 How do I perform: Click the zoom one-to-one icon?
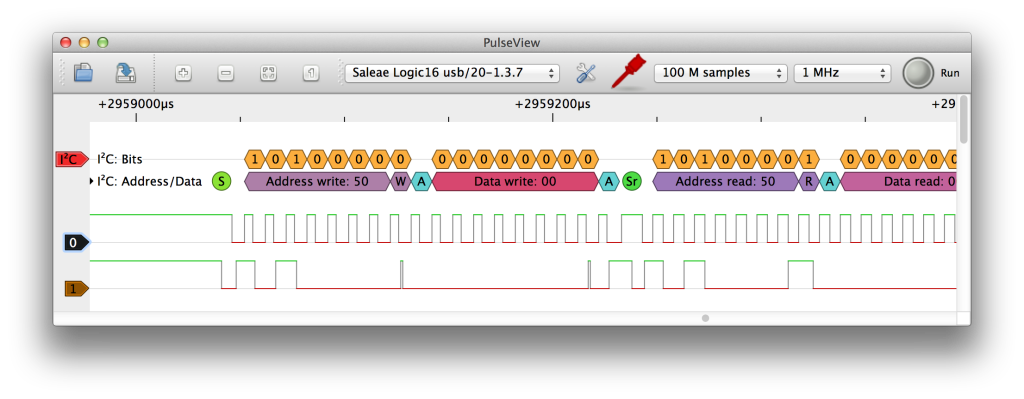(x=311, y=73)
